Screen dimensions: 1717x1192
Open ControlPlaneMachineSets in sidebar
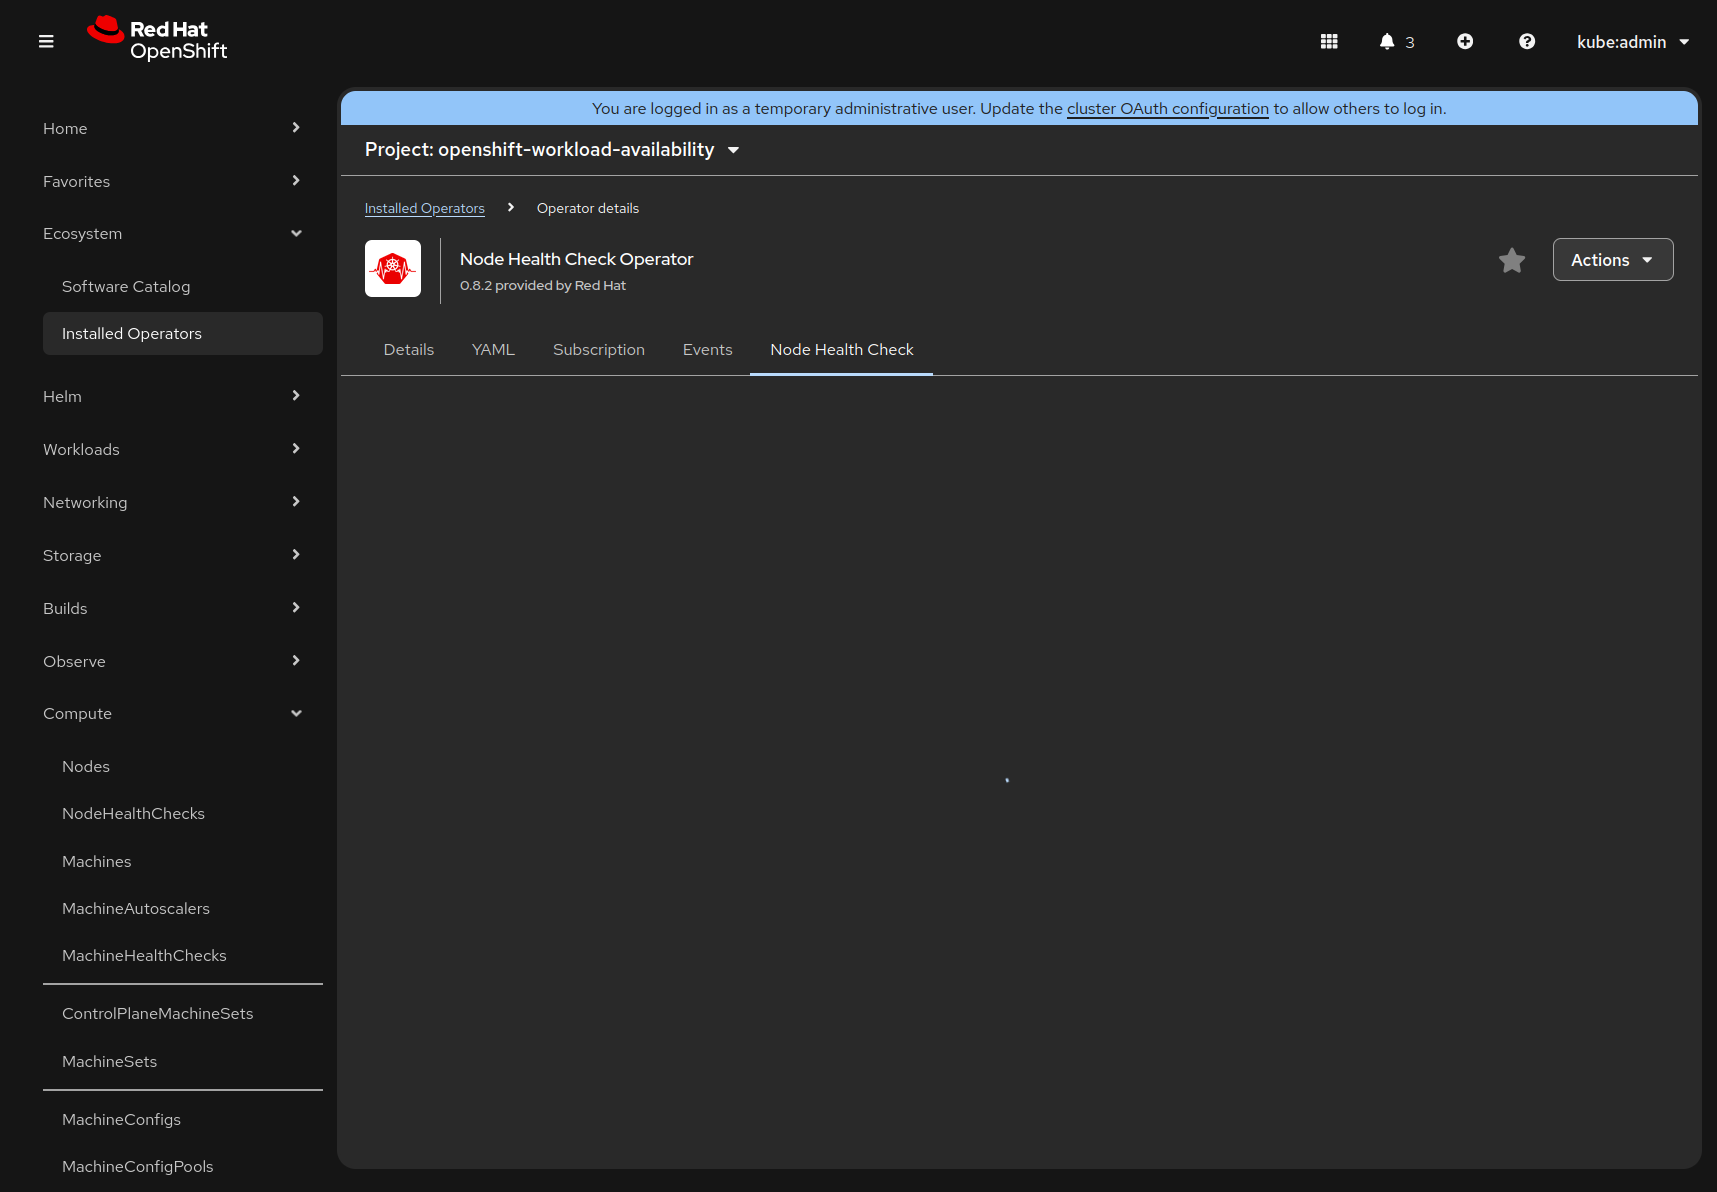[183, 1013]
